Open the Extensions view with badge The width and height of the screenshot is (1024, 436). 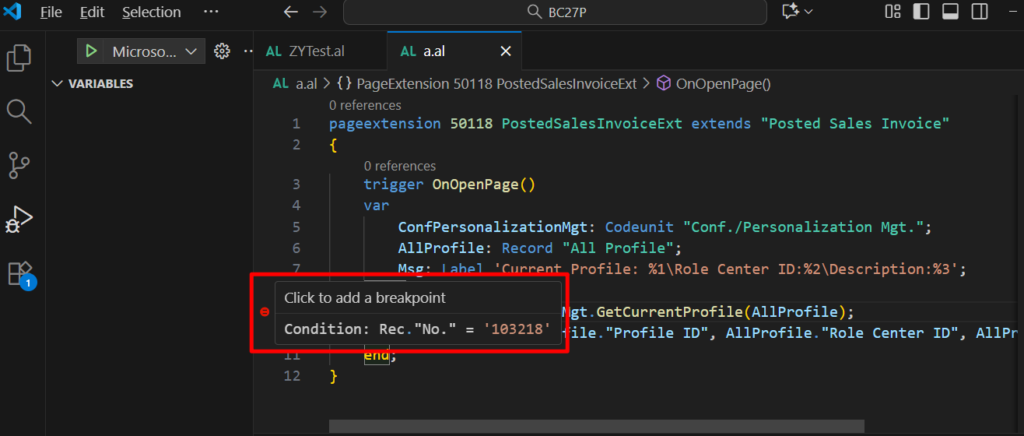click(20, 272)
